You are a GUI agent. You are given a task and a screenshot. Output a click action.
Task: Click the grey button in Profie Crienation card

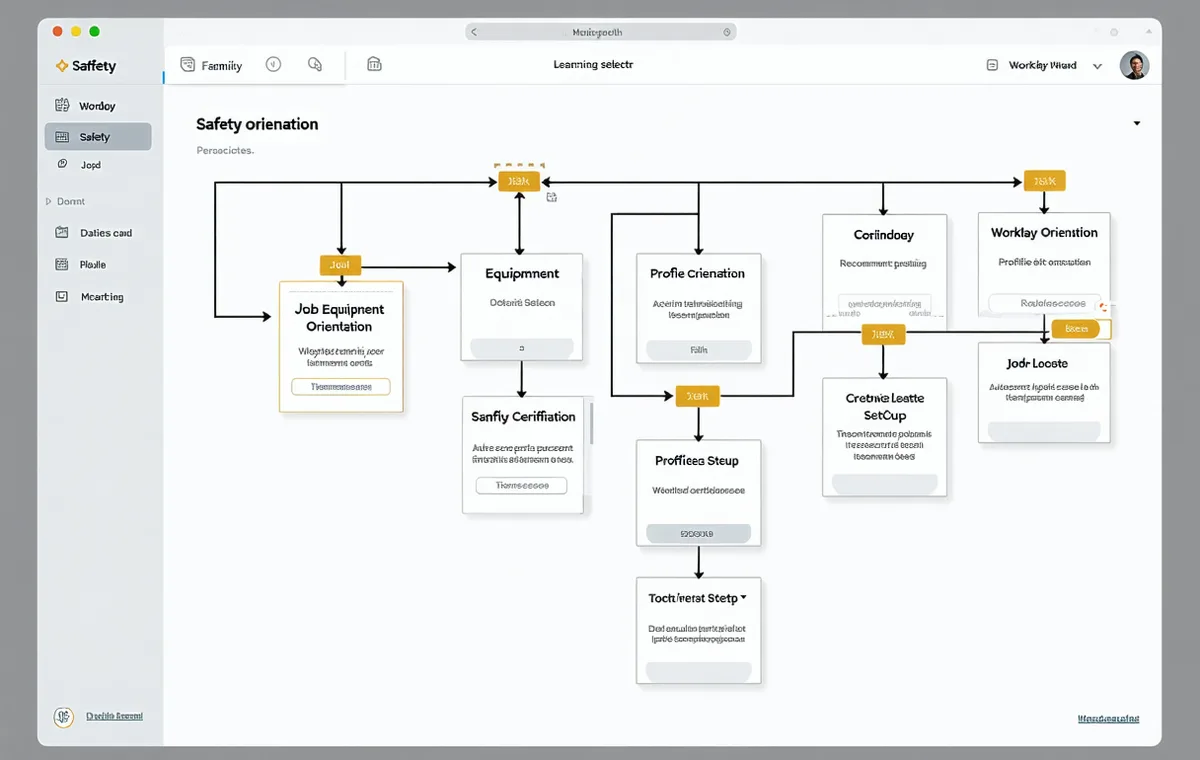point(698,350)
